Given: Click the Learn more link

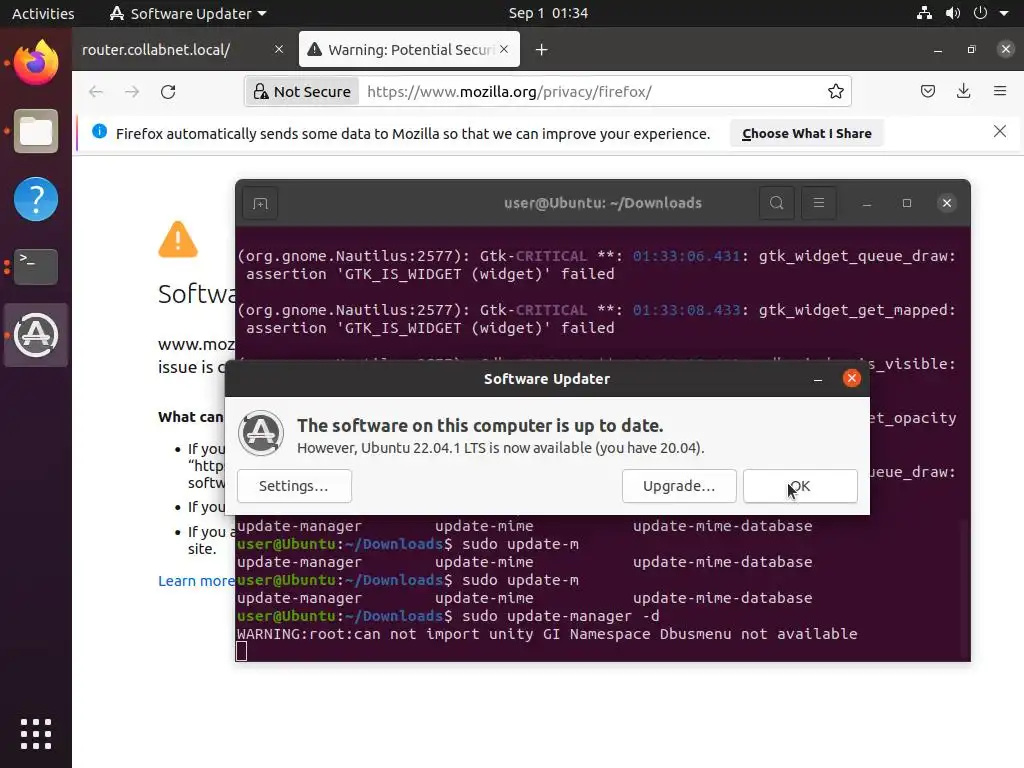Looking at the screenshot, I should click(196, 581).
